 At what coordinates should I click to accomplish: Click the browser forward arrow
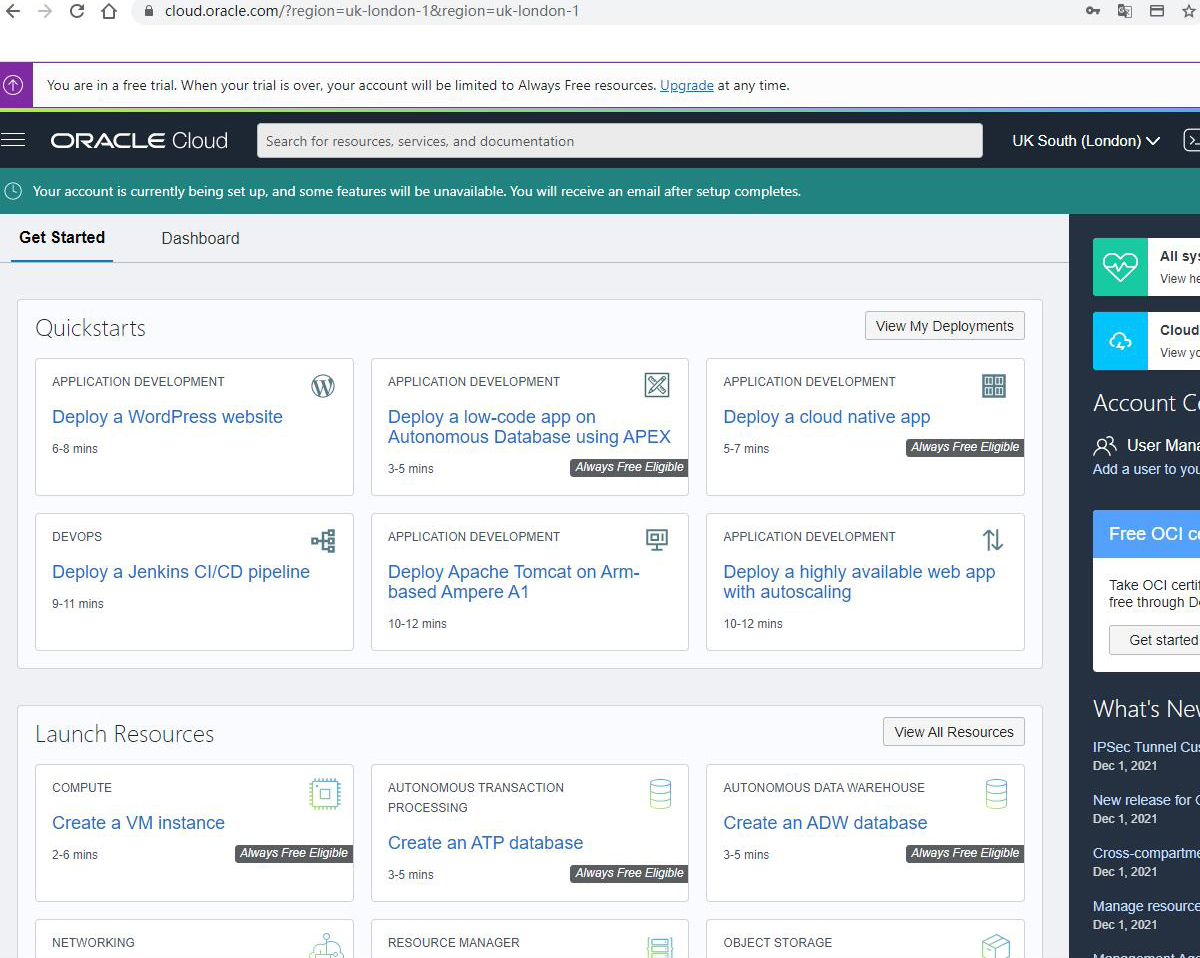tap(44, 11)
